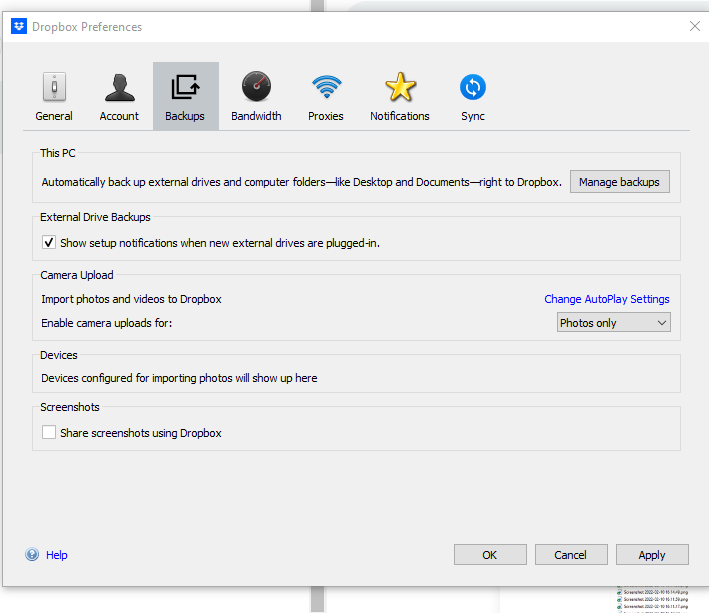The height and width of the screenshot is (613, 709).
Task: Click the 'Dropbox Preferences' window title
Action: tap(87, 27)
